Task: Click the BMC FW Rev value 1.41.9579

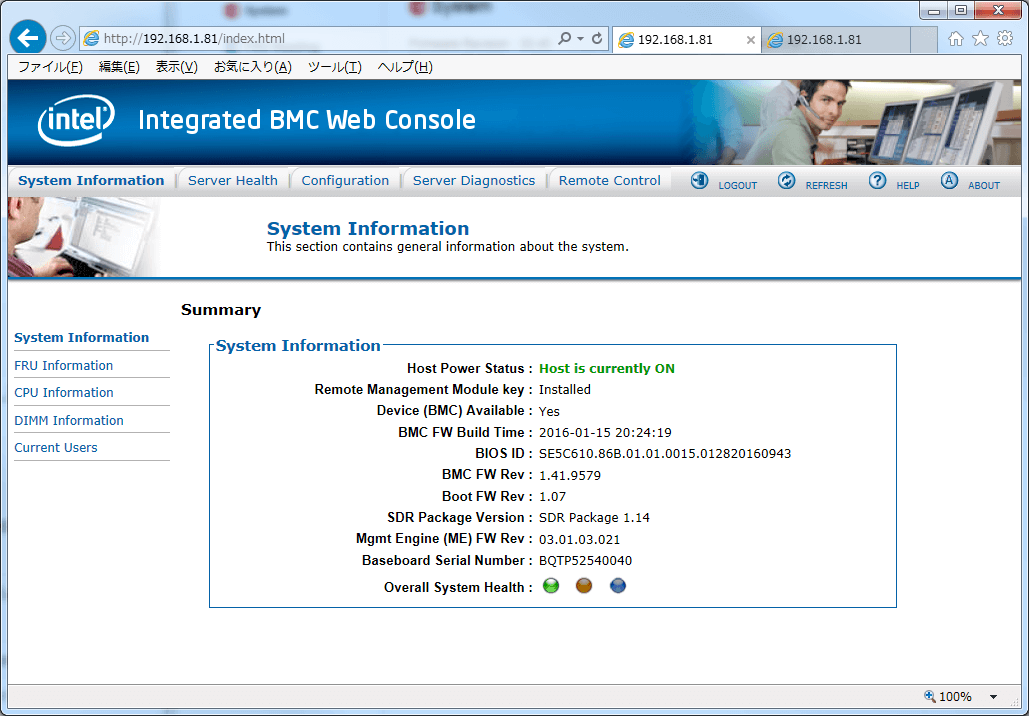Action: [x=570, y=475]
